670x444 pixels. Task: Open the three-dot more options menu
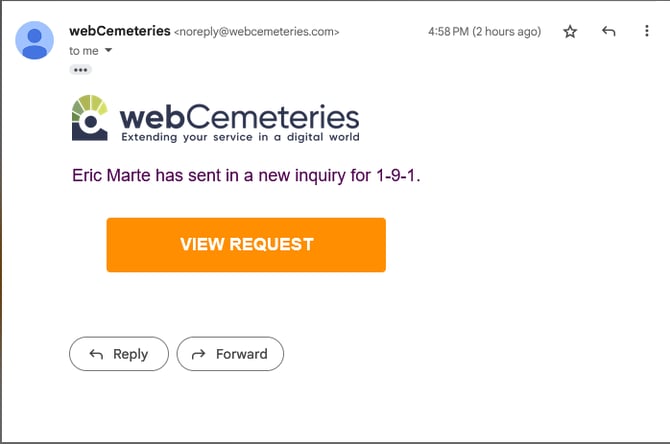click(x=646, y=31)
